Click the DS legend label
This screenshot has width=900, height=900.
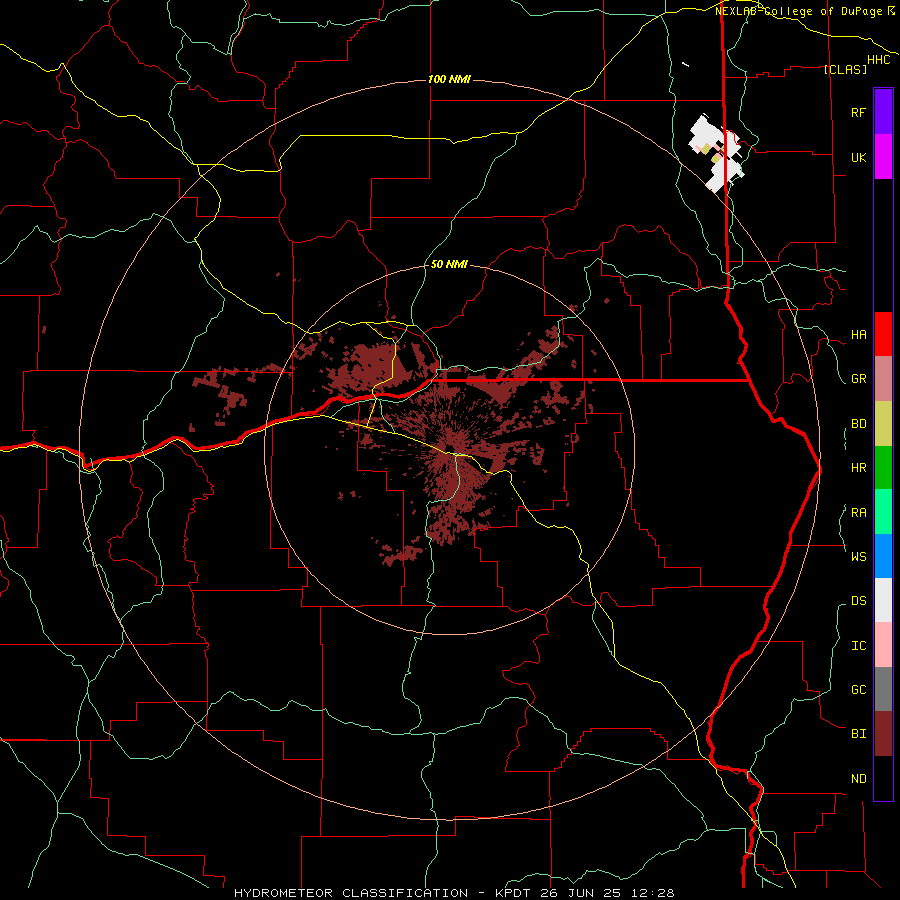coord(858,601)
